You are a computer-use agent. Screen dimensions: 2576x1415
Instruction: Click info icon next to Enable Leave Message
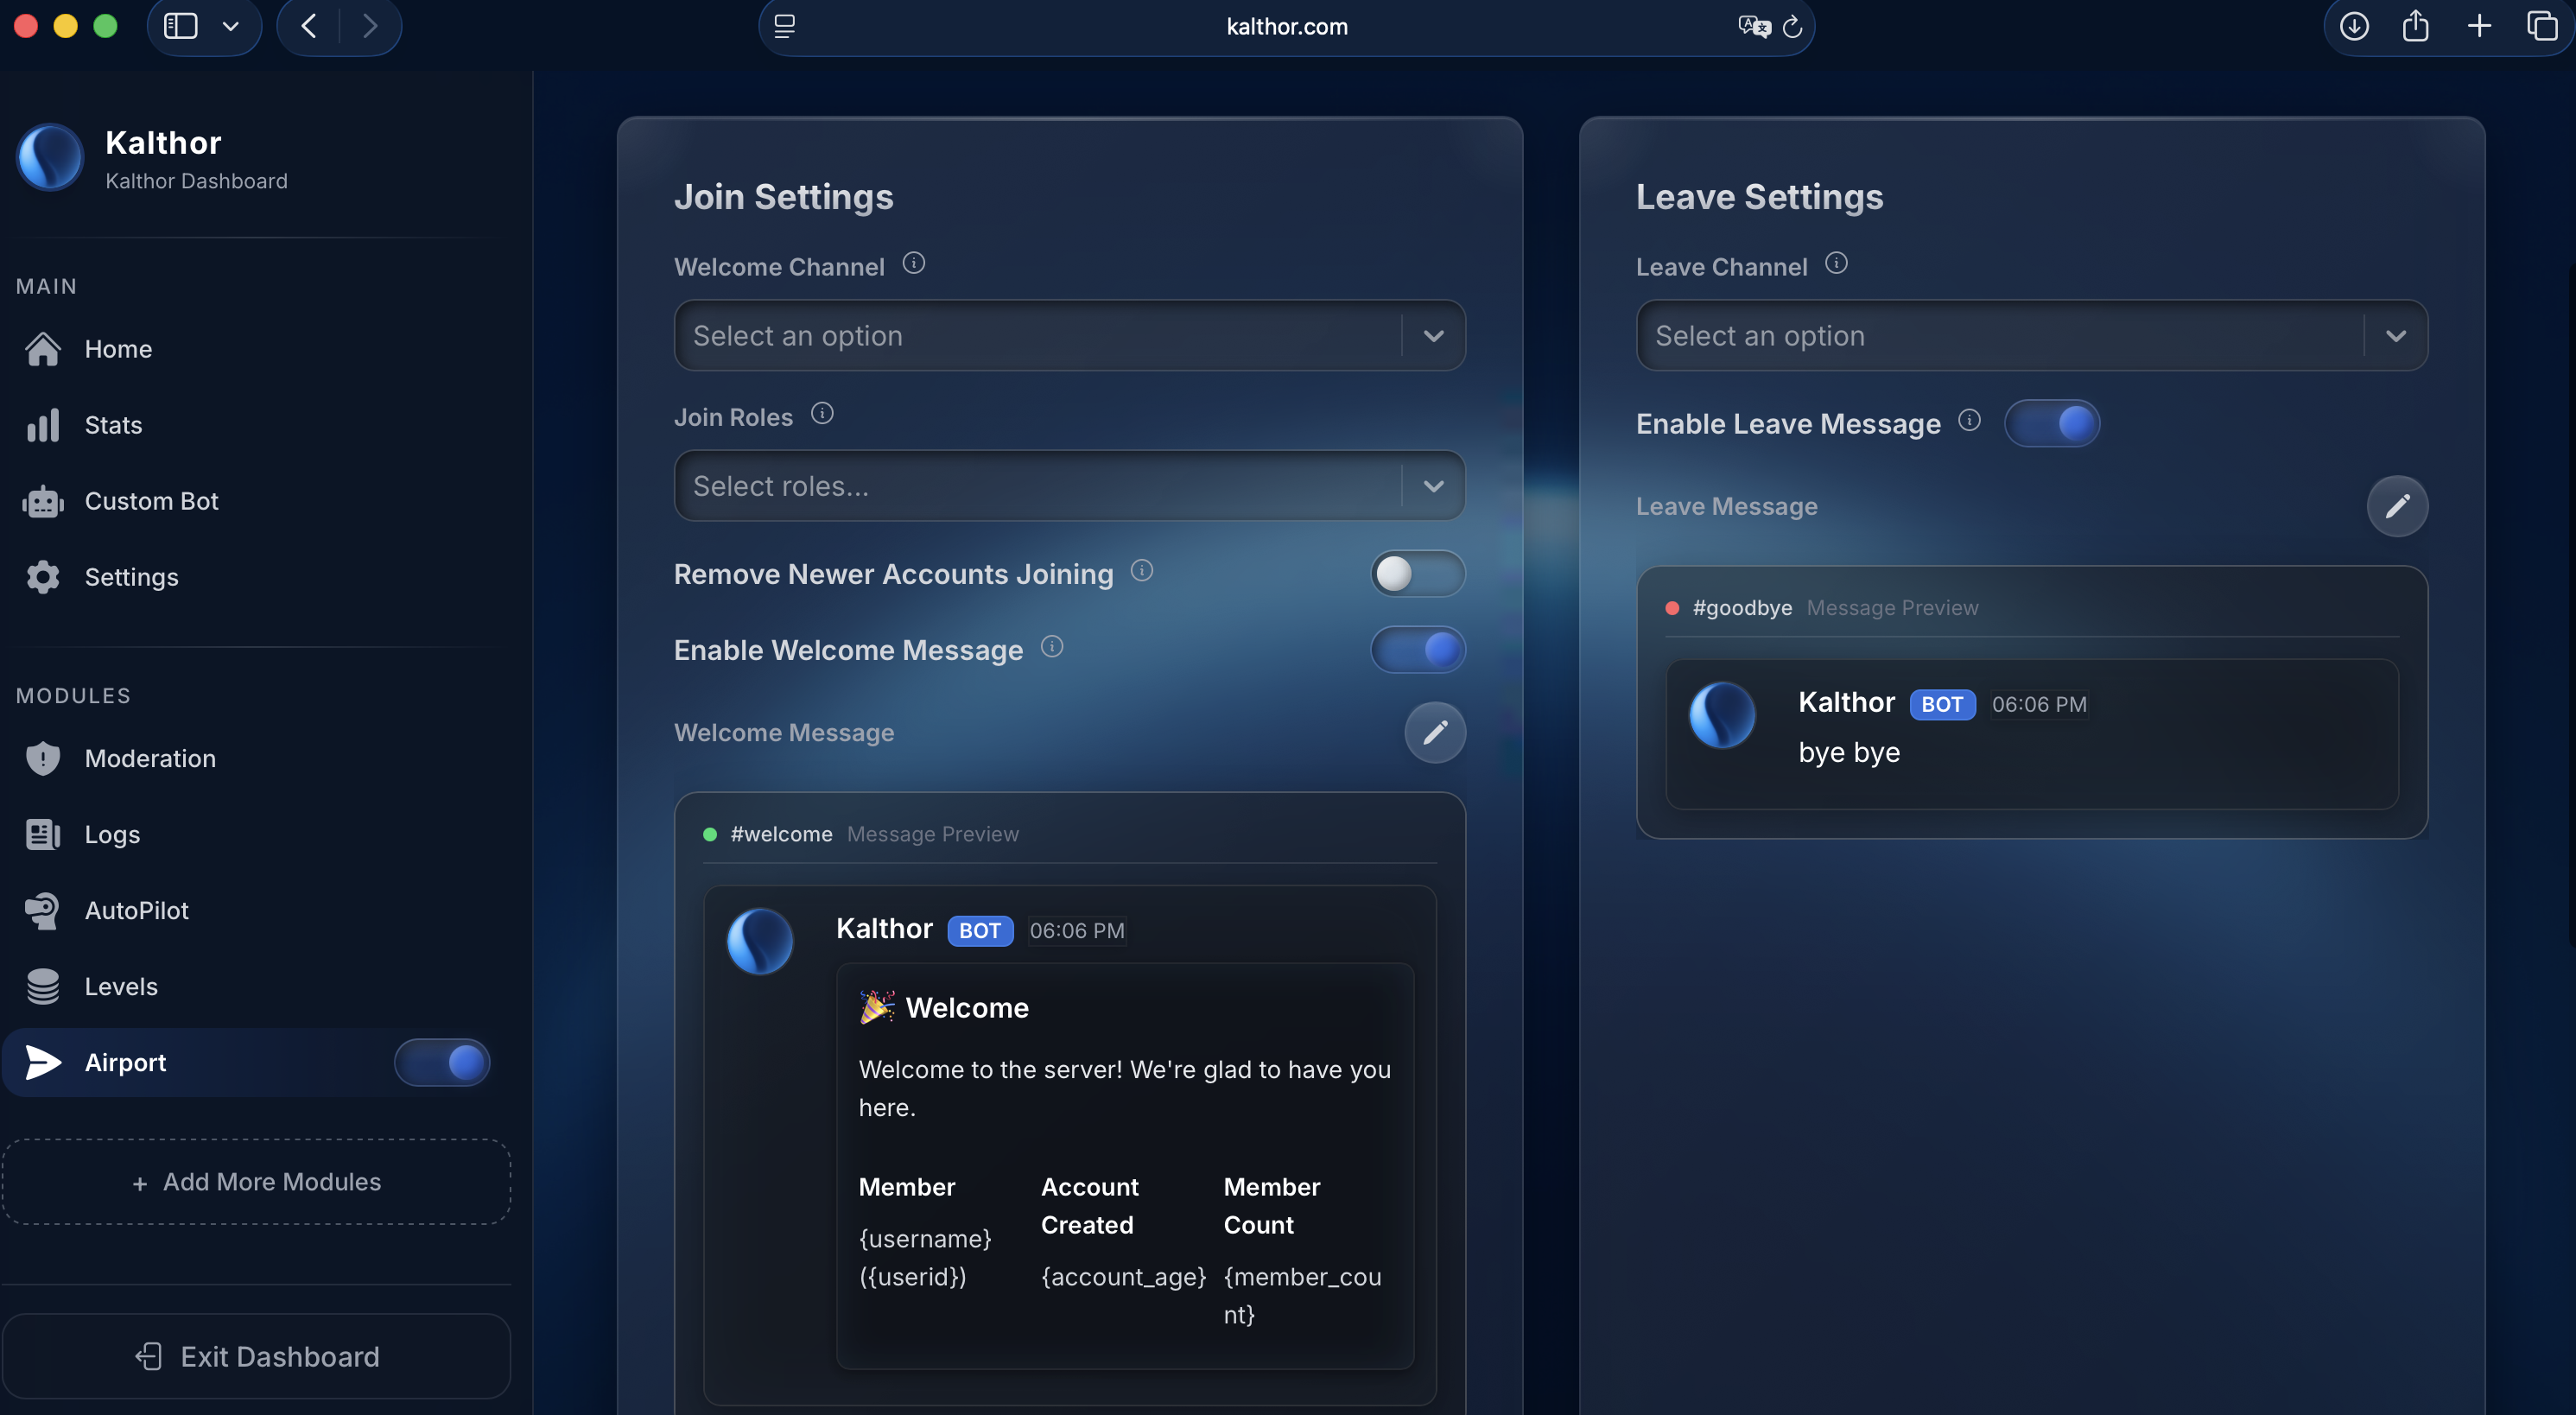[1968, 420]
